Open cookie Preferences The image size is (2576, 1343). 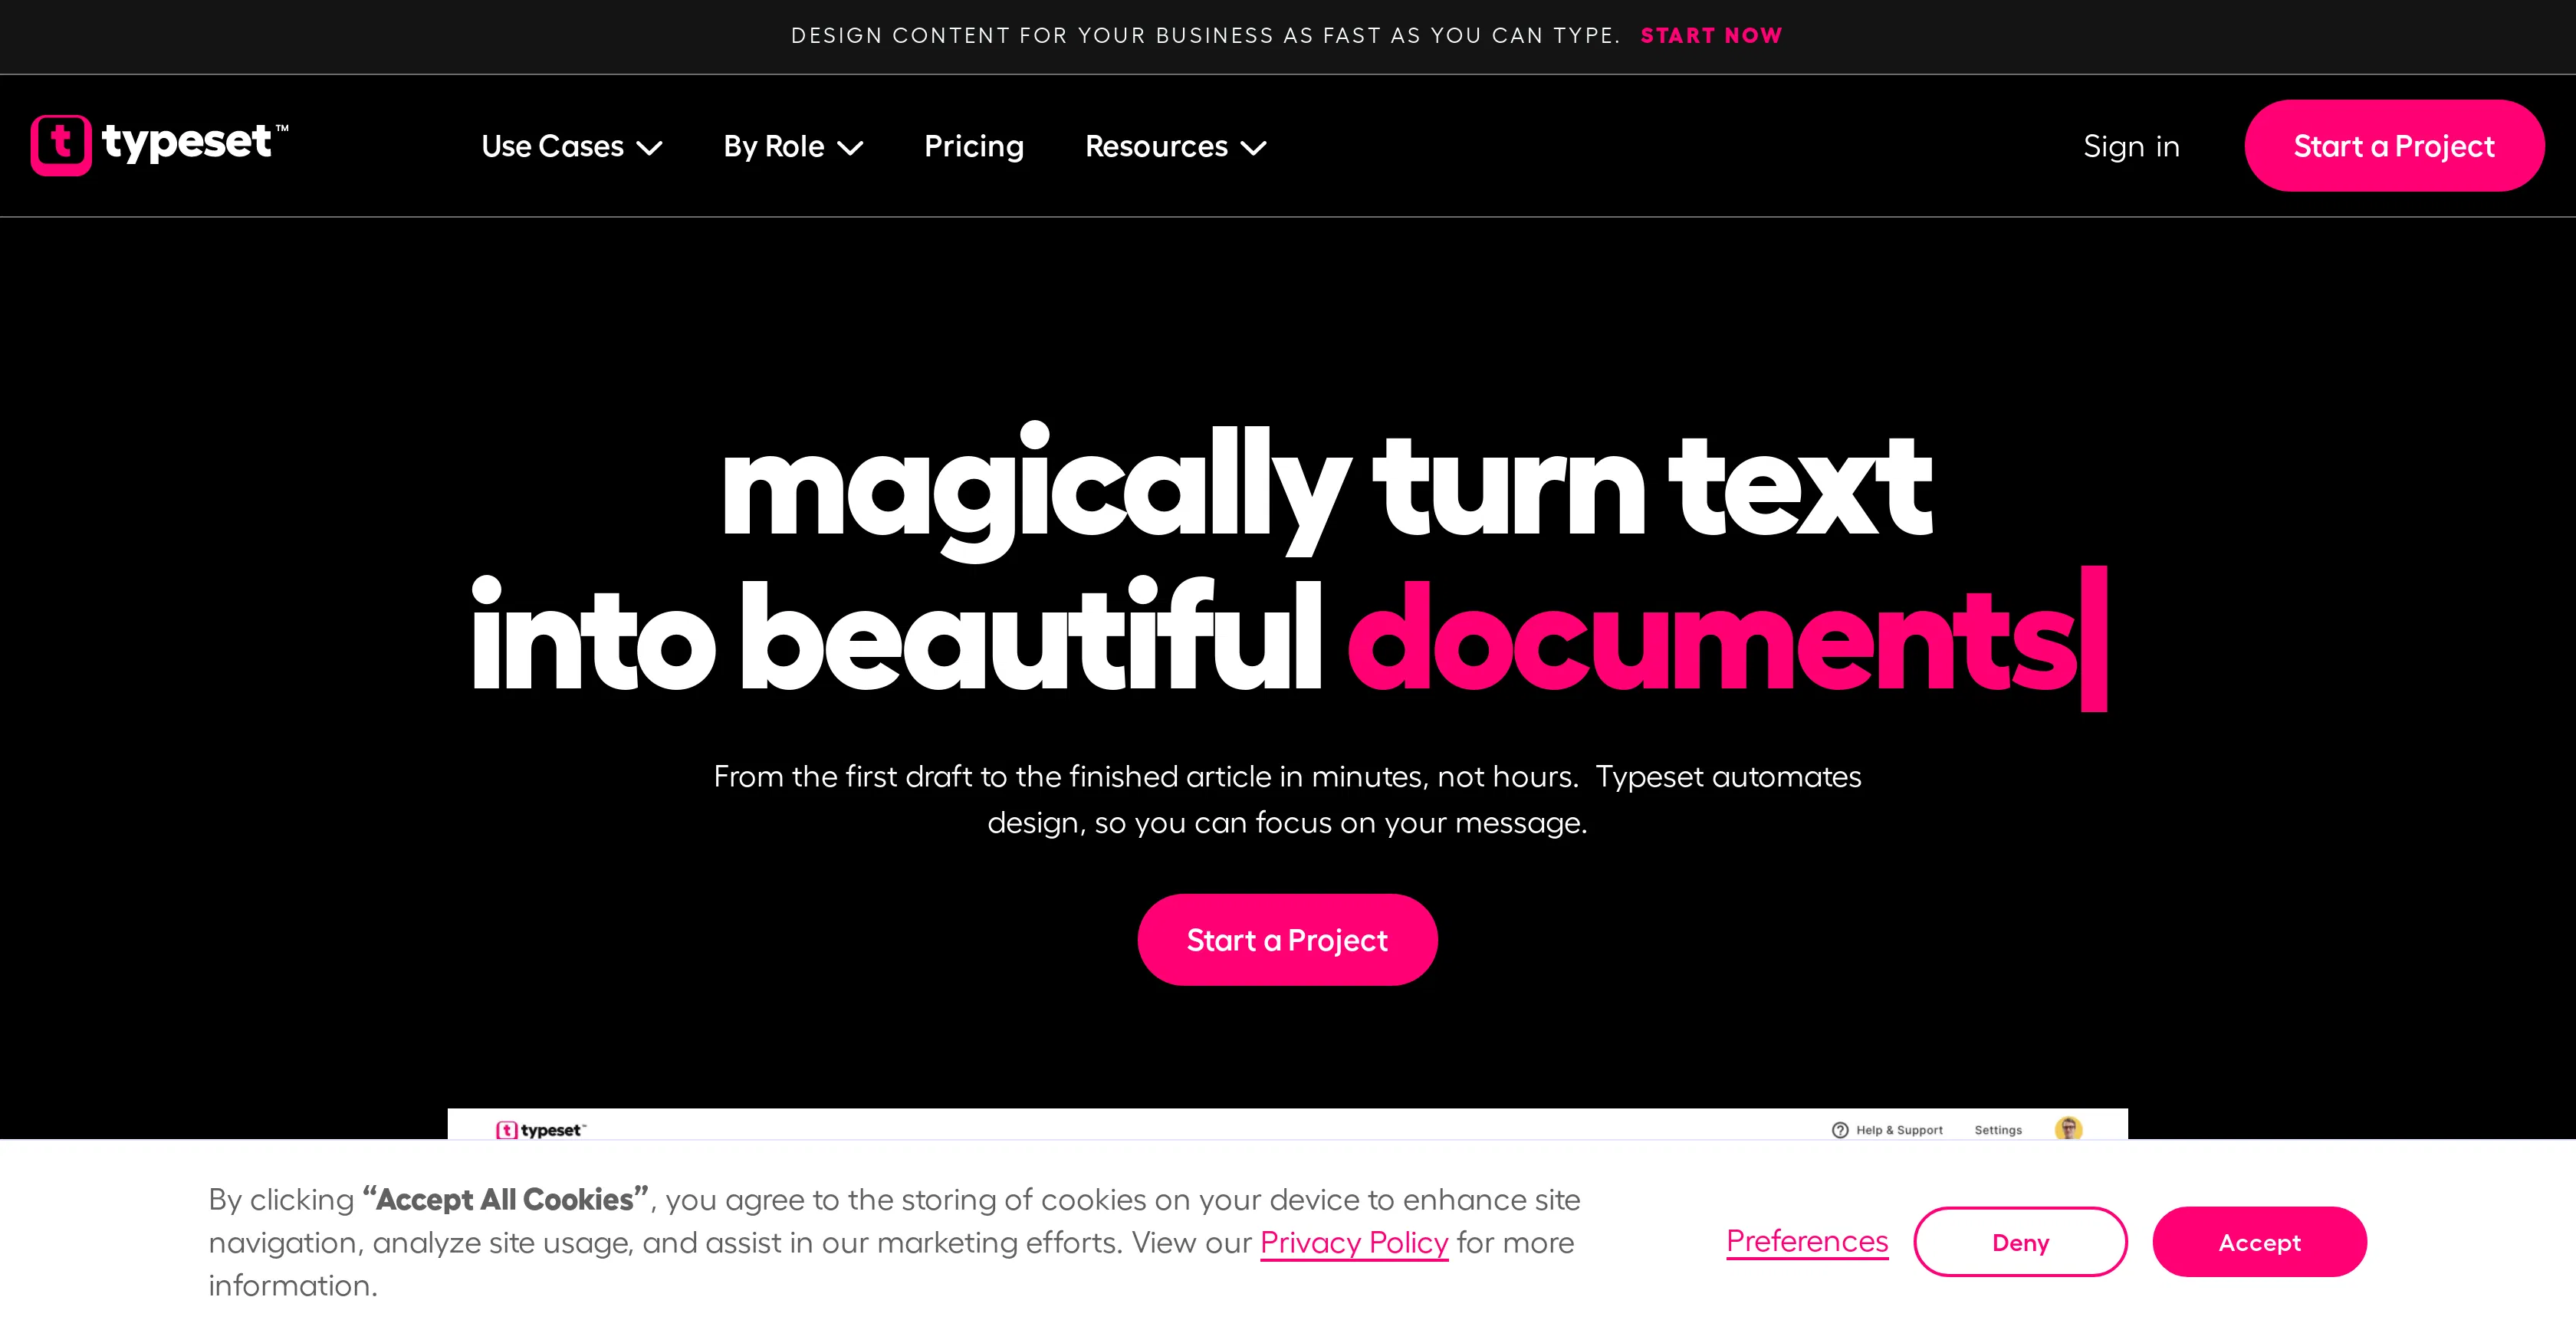coord(1806,1240)
